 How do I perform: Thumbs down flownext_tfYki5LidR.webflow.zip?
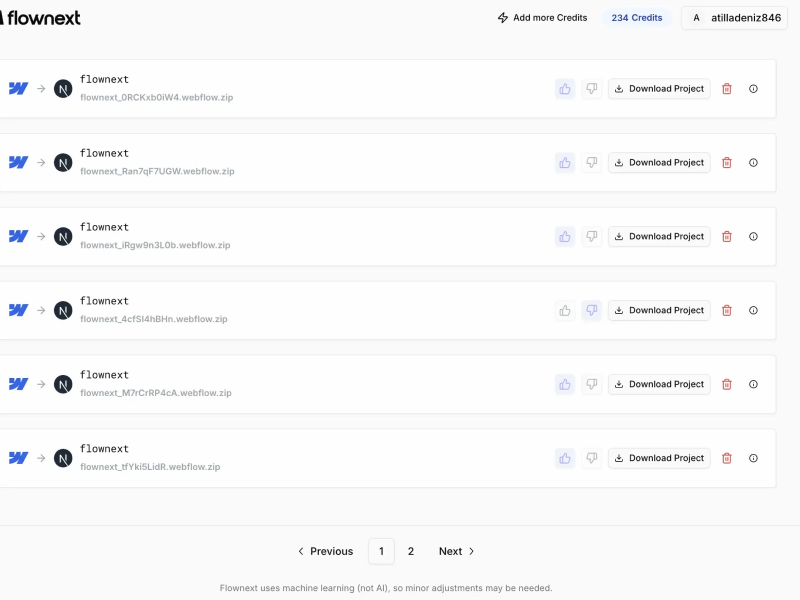pyautogui.click(x=591, y=459)
